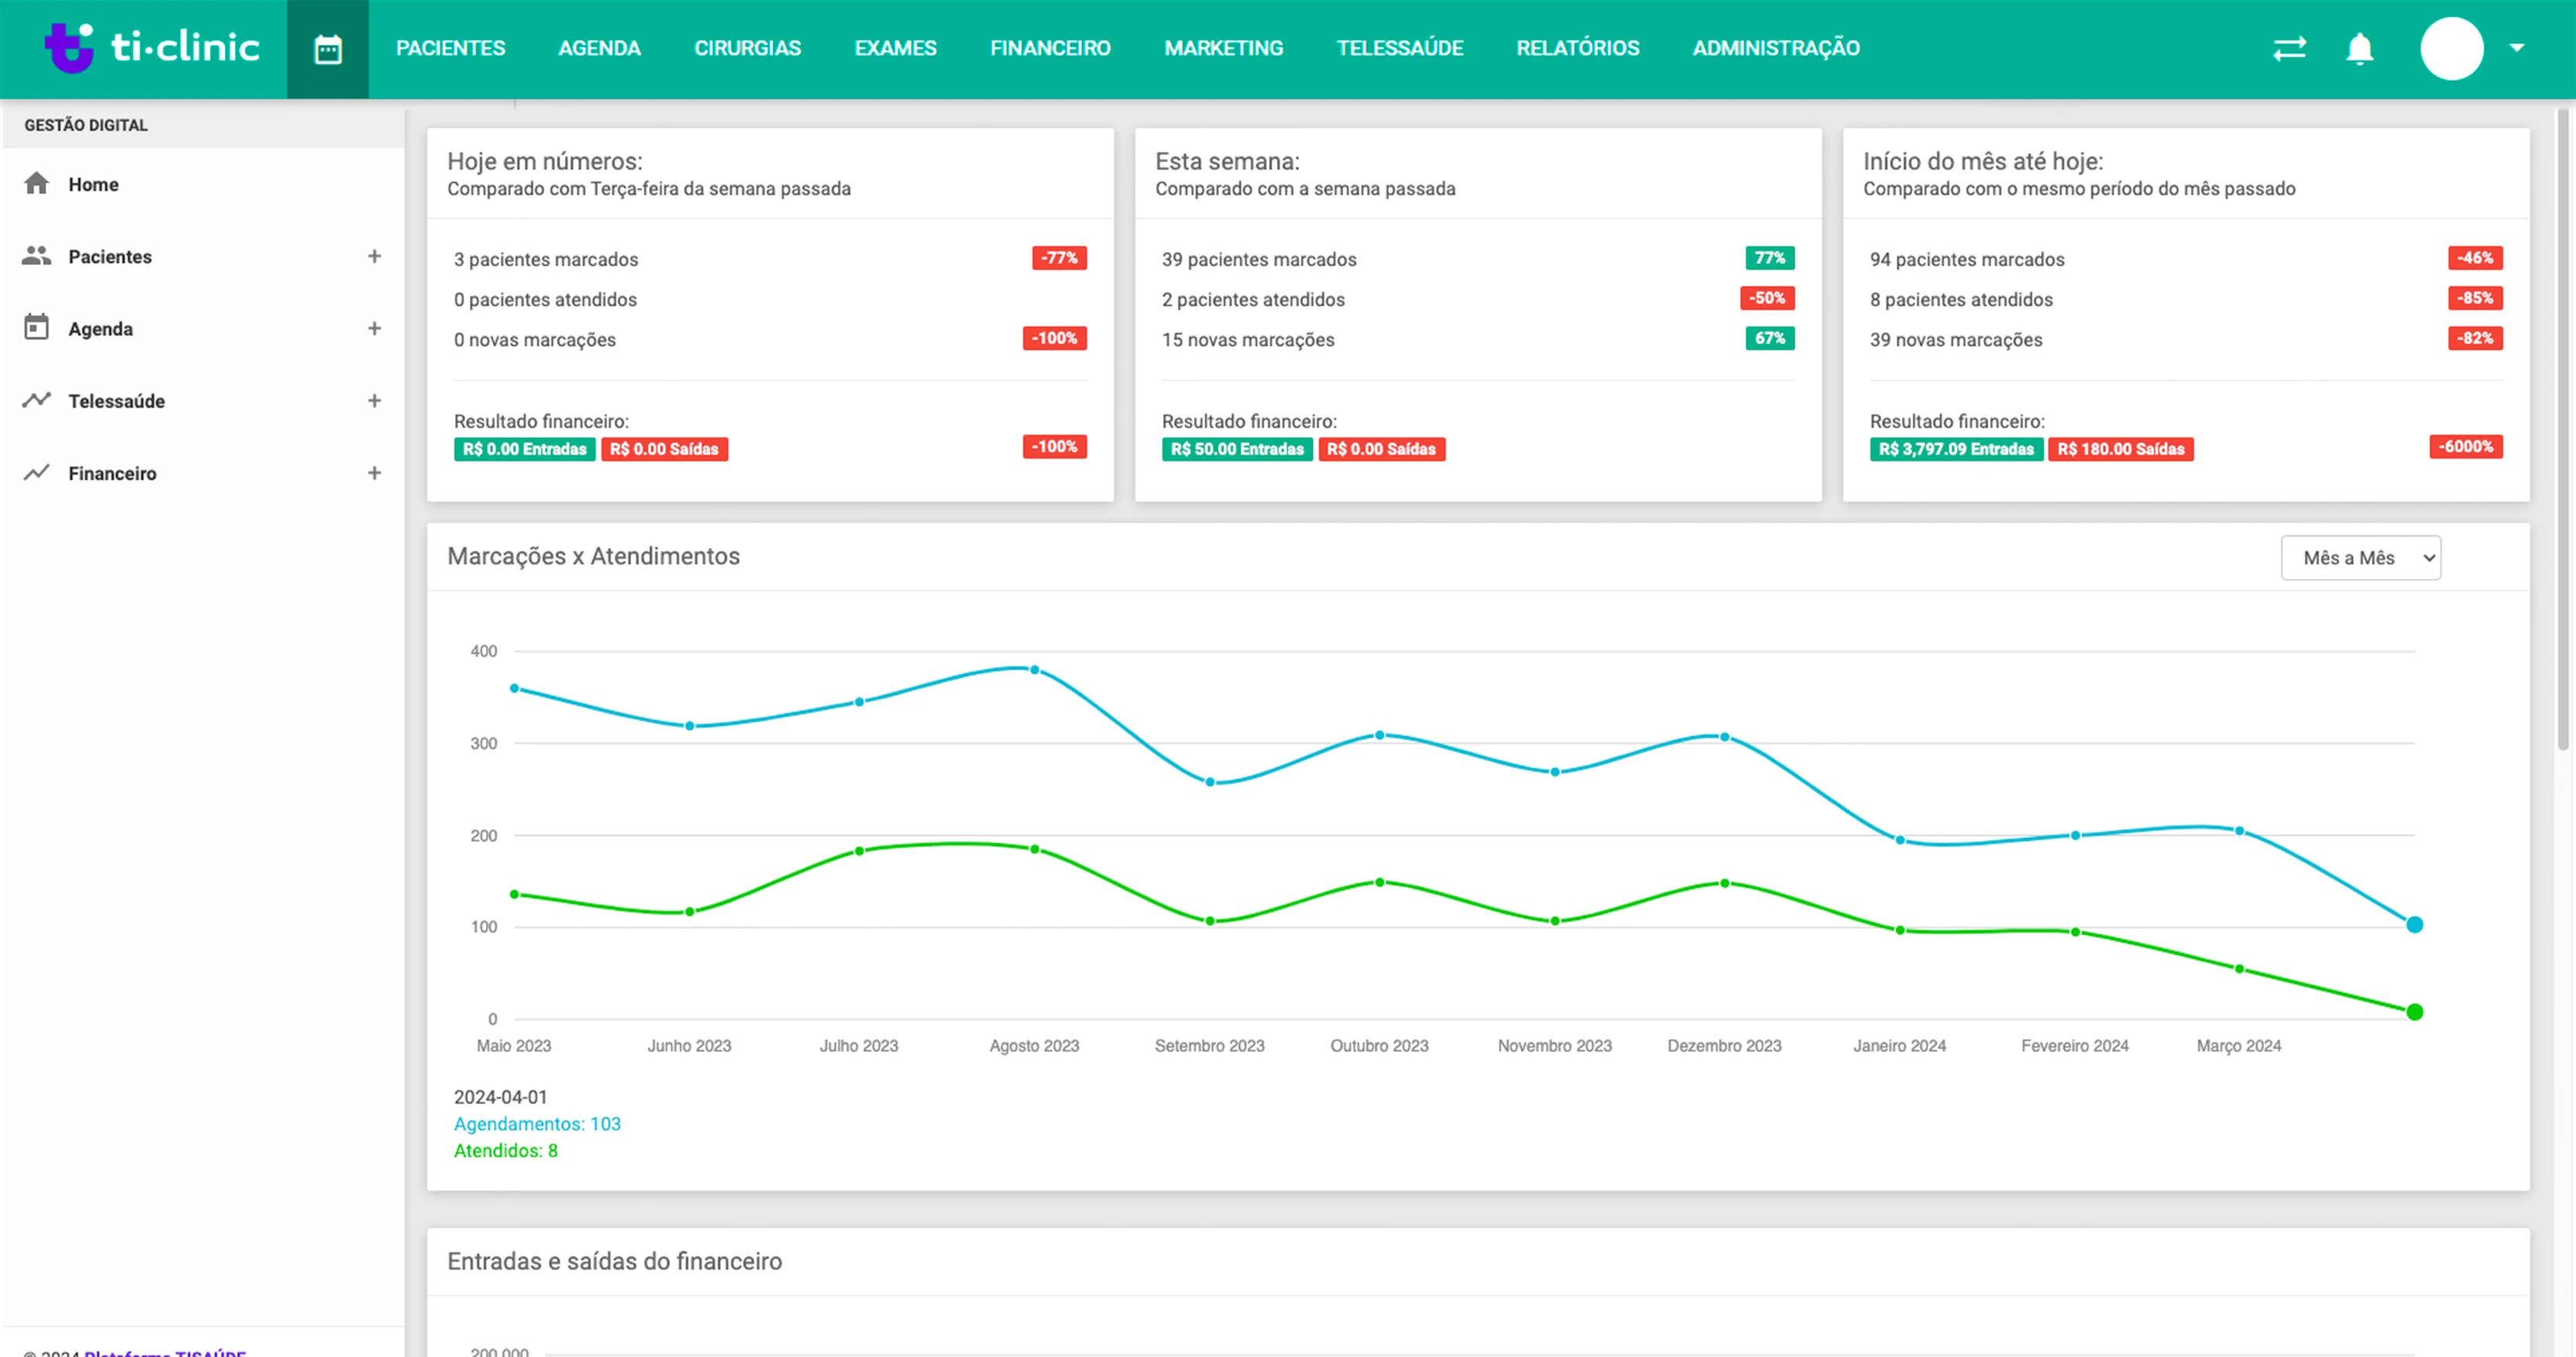Click the swap arrows icon

[x=2289, y=48]
